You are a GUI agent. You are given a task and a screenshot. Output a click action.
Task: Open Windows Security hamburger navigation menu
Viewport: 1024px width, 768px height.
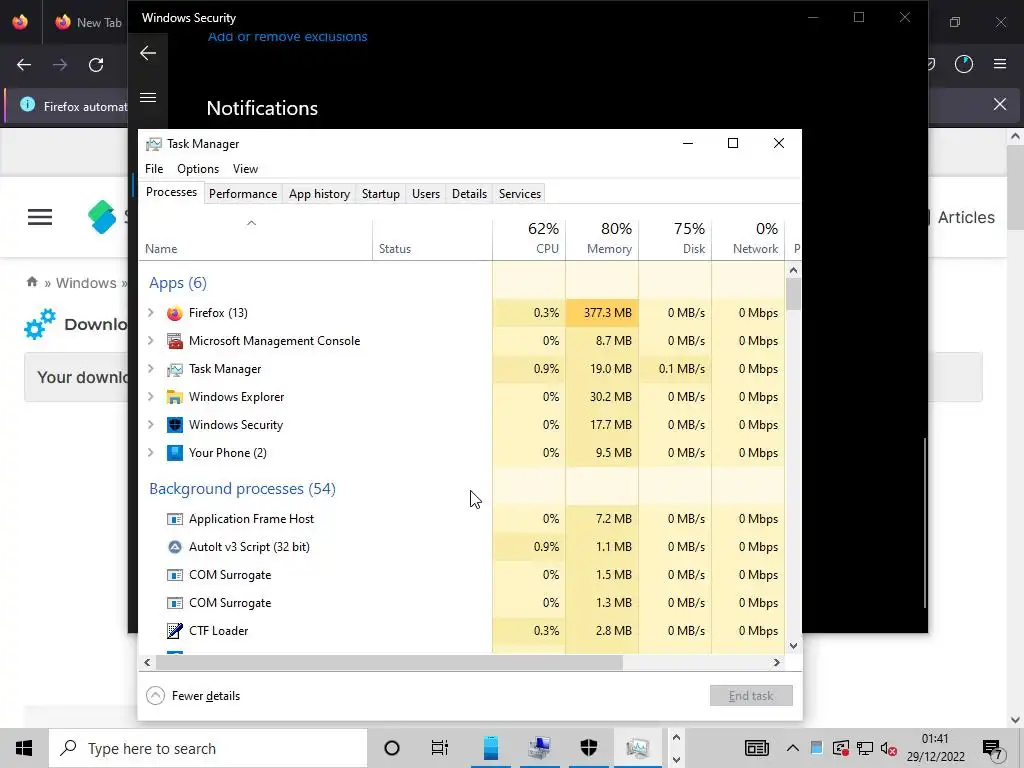point(148,97)
